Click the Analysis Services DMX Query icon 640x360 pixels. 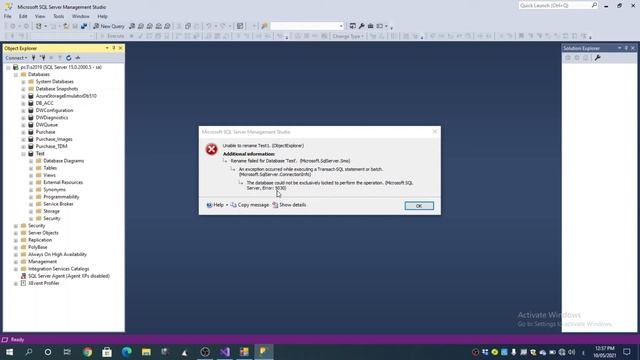click(149, 26)
